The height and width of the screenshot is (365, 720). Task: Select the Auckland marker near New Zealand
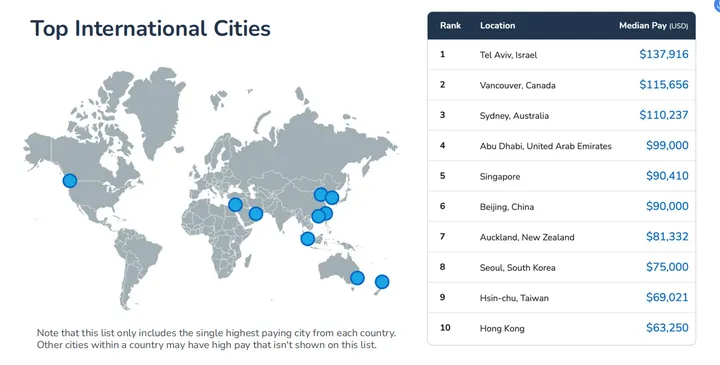tap(382, 281)
